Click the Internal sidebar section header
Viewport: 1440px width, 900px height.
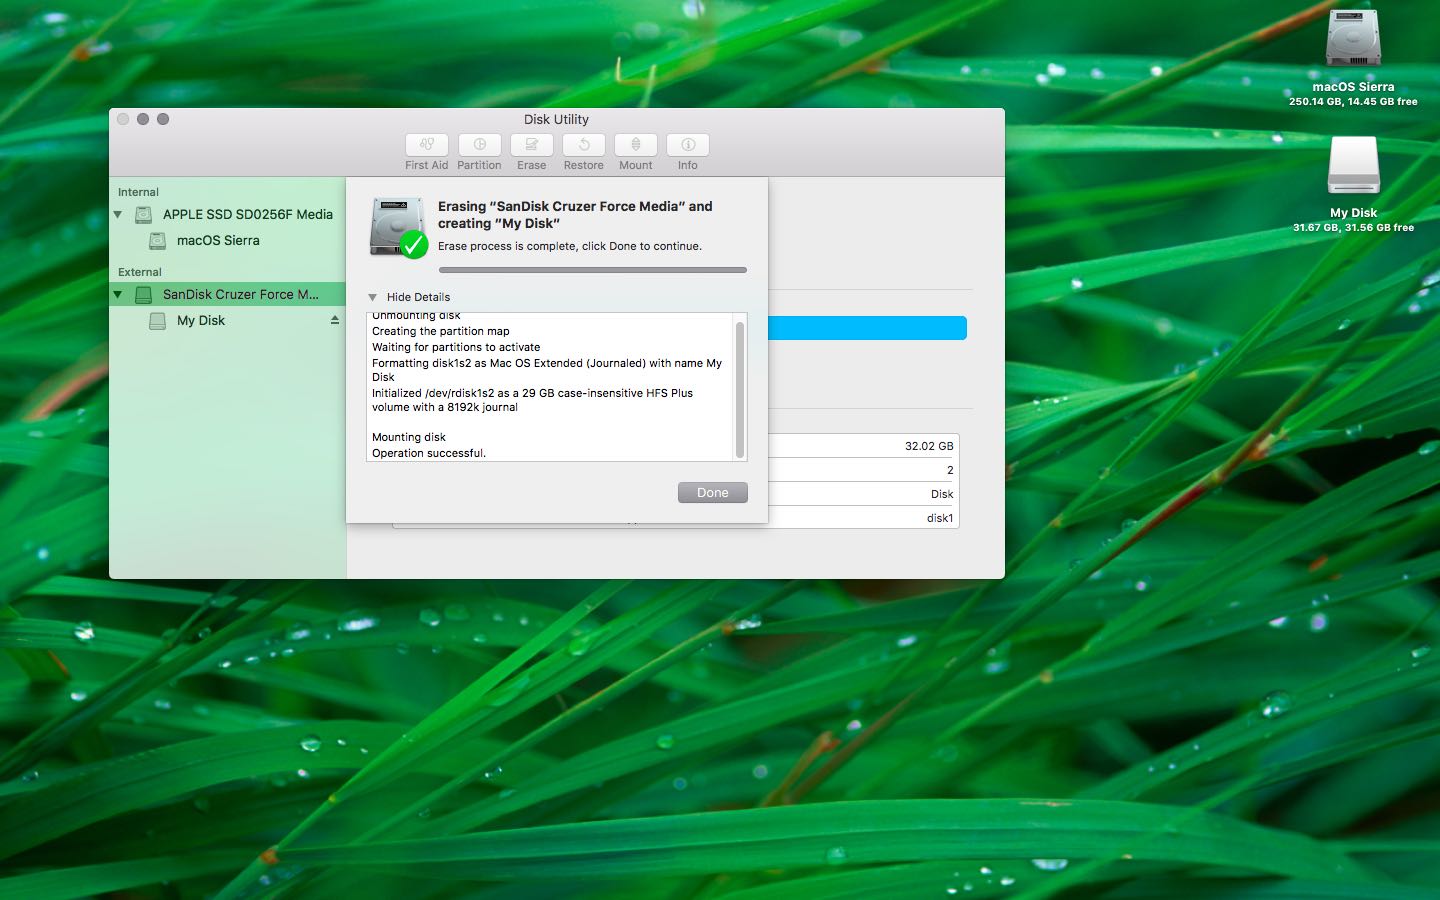(x=138, y=192)
